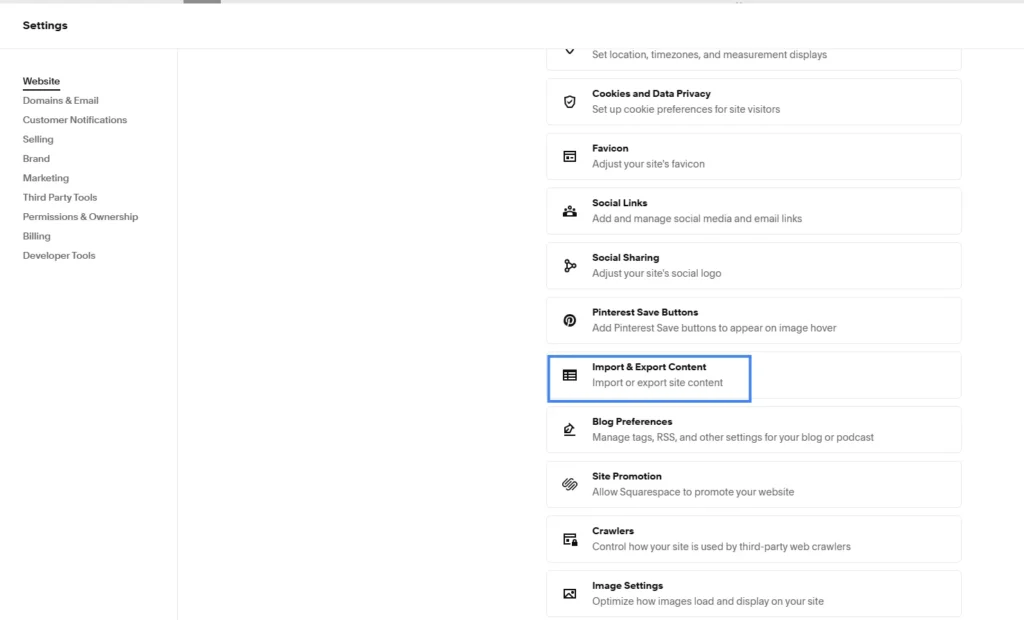
Task: Click 'Add Pinterest Save buttons to appear on image hover'
Action: (x=714, y=328)
